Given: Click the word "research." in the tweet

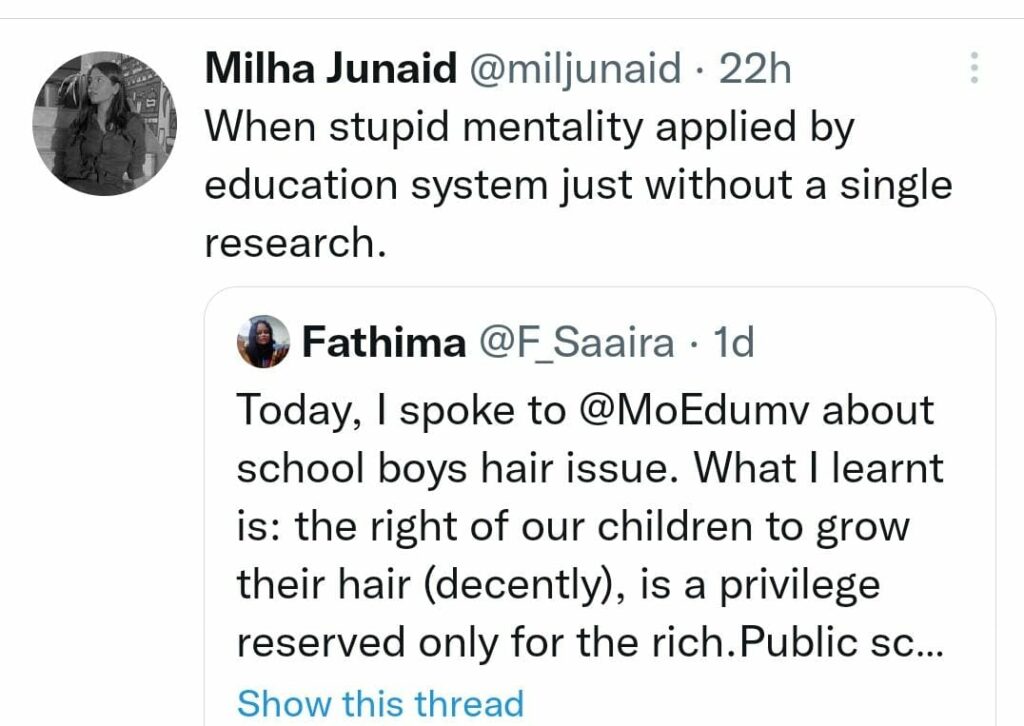Looking at the screenshot, I should tap(295, 241).
